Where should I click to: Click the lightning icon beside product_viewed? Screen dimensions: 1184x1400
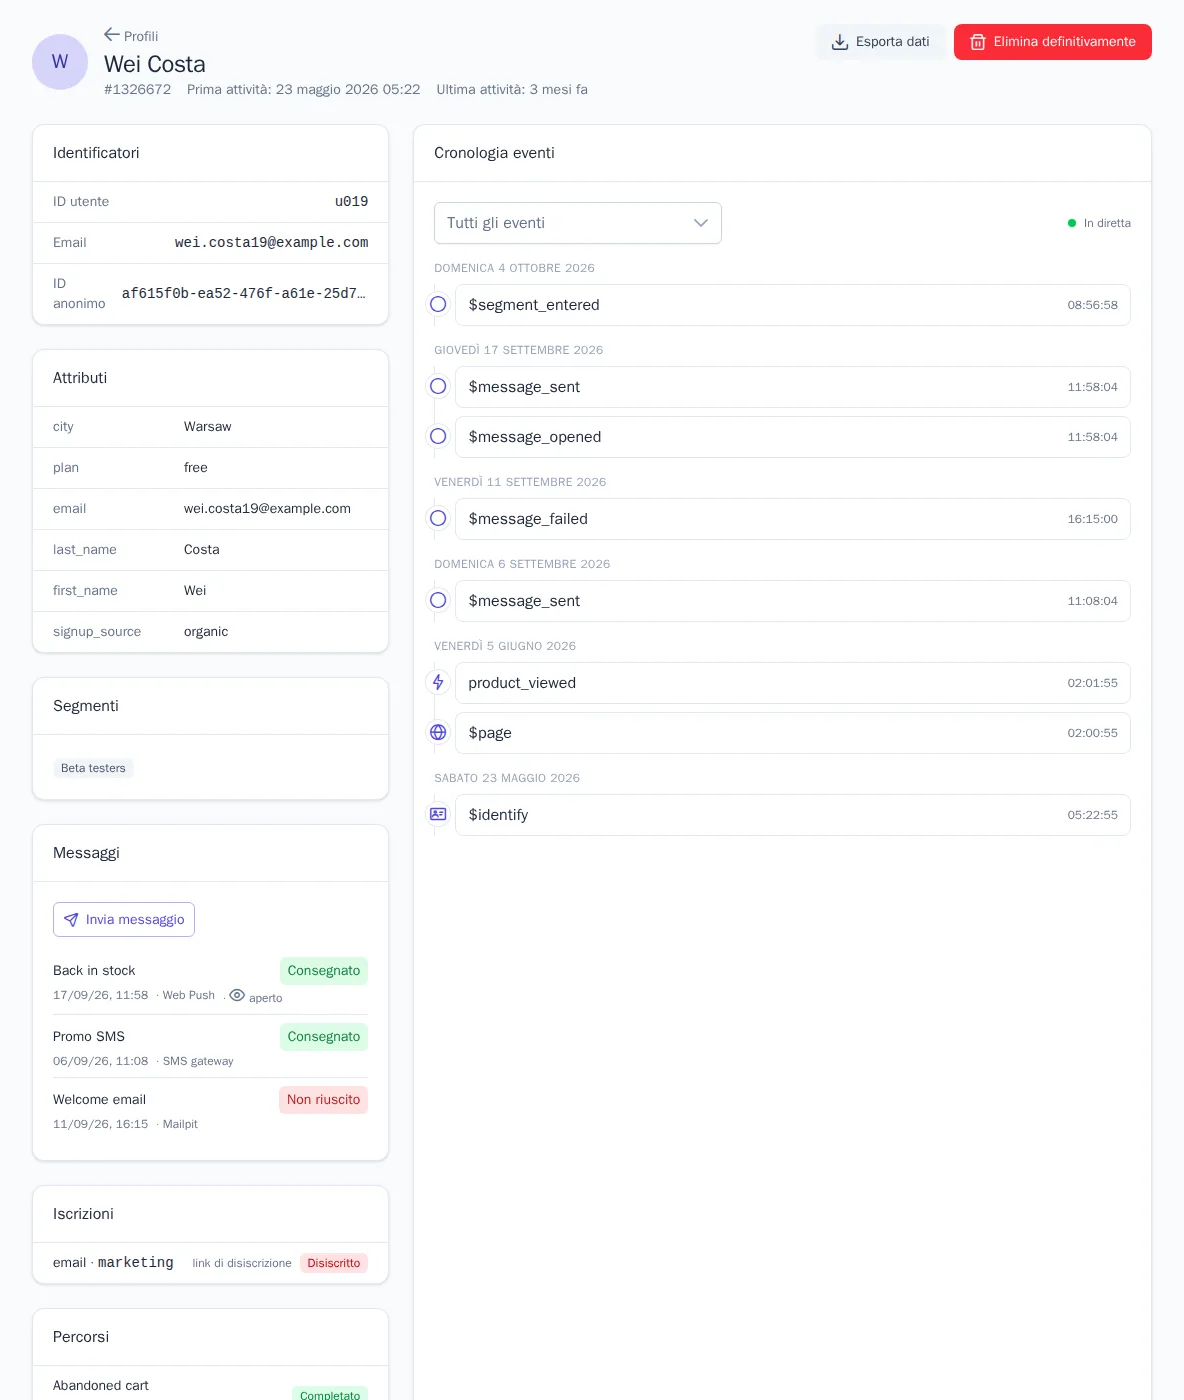pyautogui.click(x=438, y=682)
